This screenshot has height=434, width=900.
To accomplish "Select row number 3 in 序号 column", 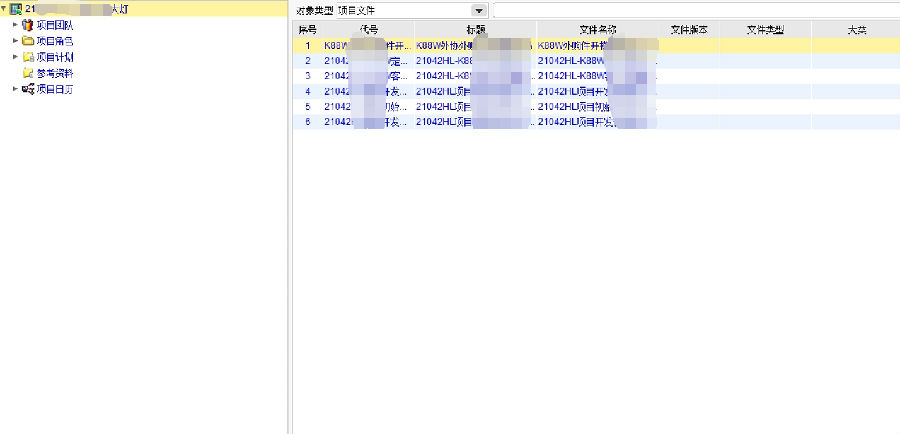I will pos(308,76).
